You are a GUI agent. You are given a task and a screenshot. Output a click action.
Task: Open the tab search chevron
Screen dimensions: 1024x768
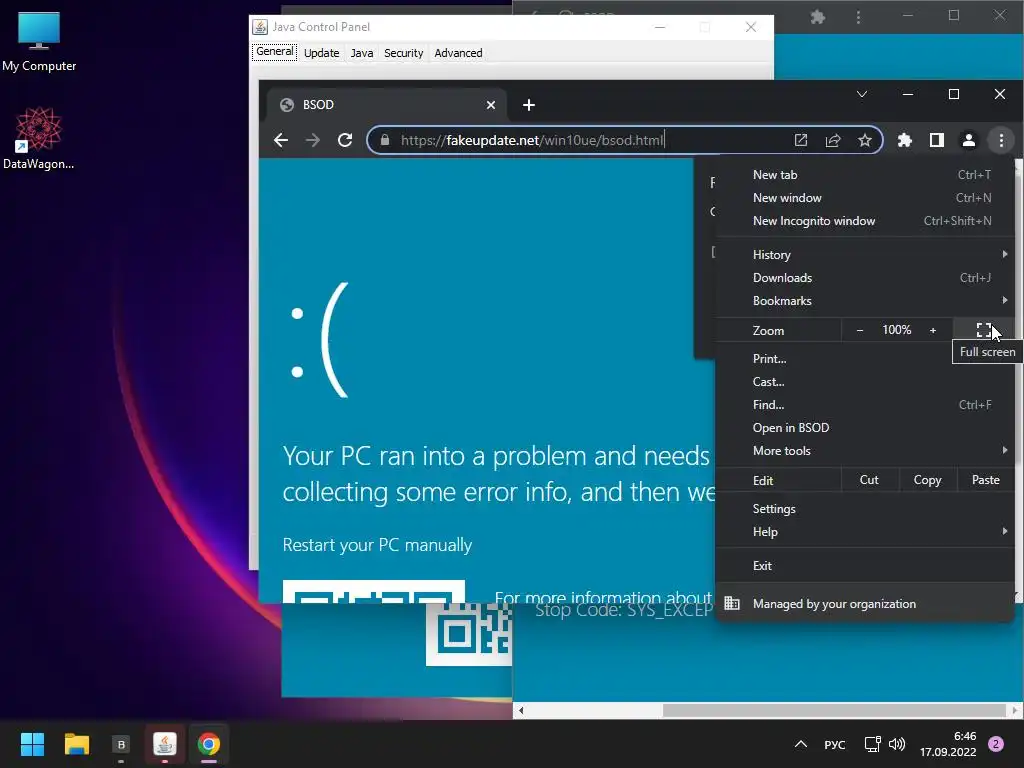pyautogui.click(x=862, y=95)
